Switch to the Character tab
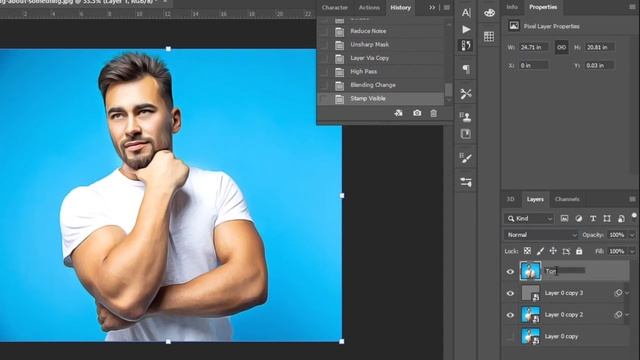This screenshot has height=360, width=640. click(x=335, y=7)
